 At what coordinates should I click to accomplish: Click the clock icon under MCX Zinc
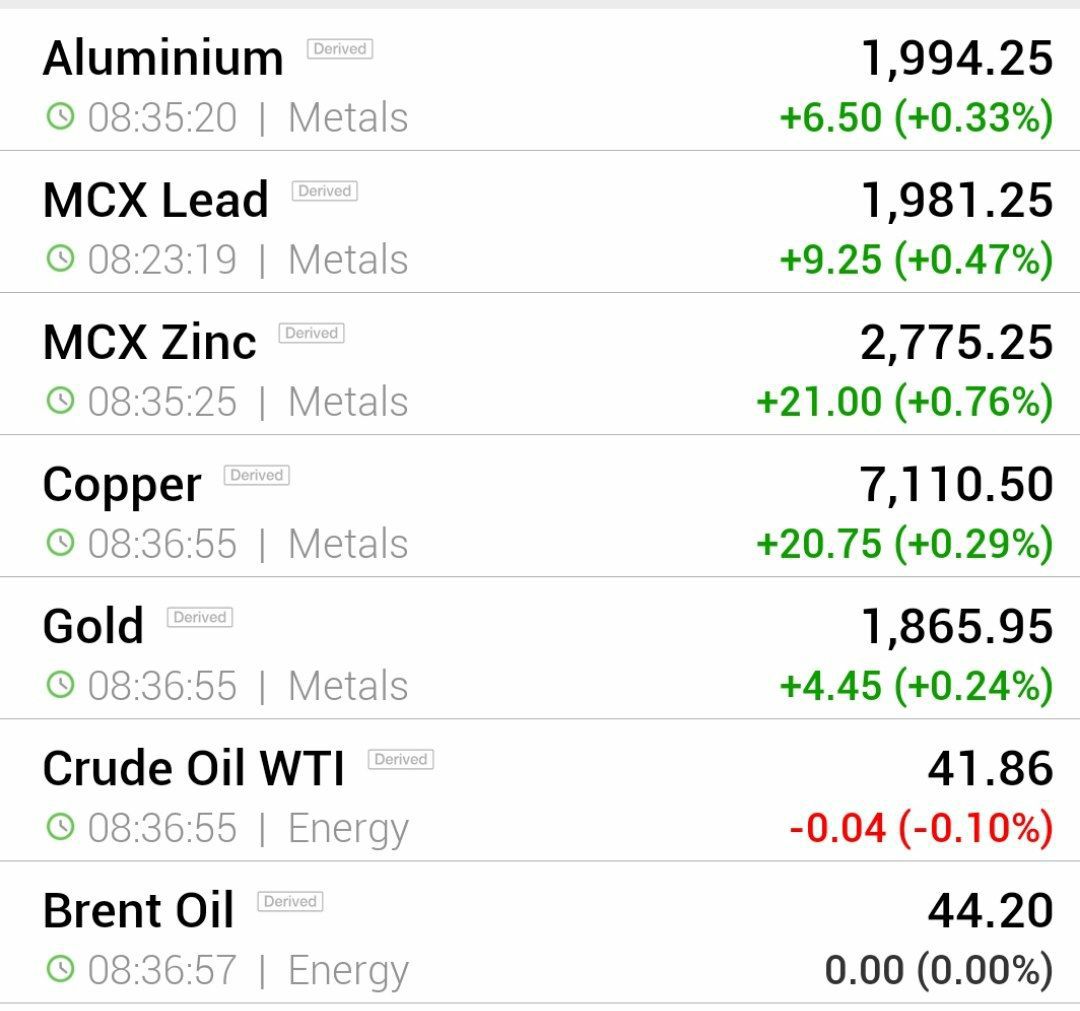pyautogui.click(x=60, y=400)
